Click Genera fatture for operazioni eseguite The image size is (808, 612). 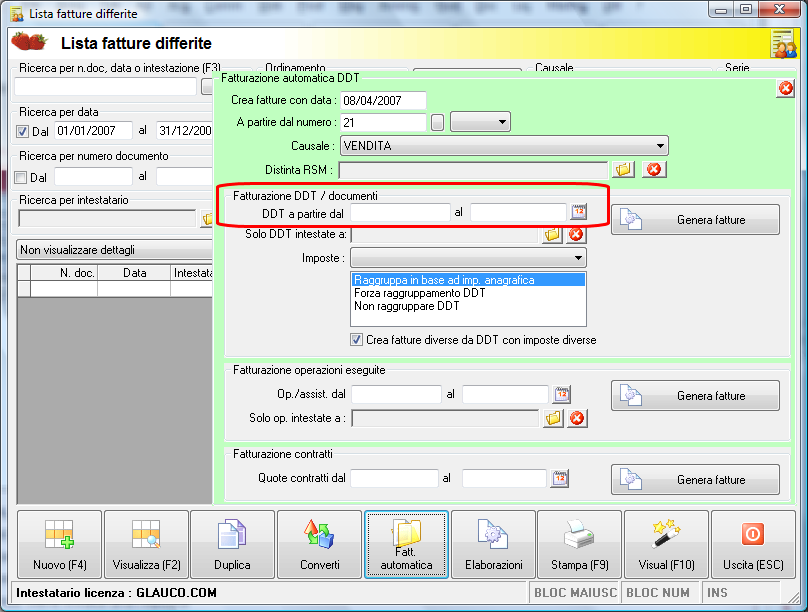(x=695, y=396)
